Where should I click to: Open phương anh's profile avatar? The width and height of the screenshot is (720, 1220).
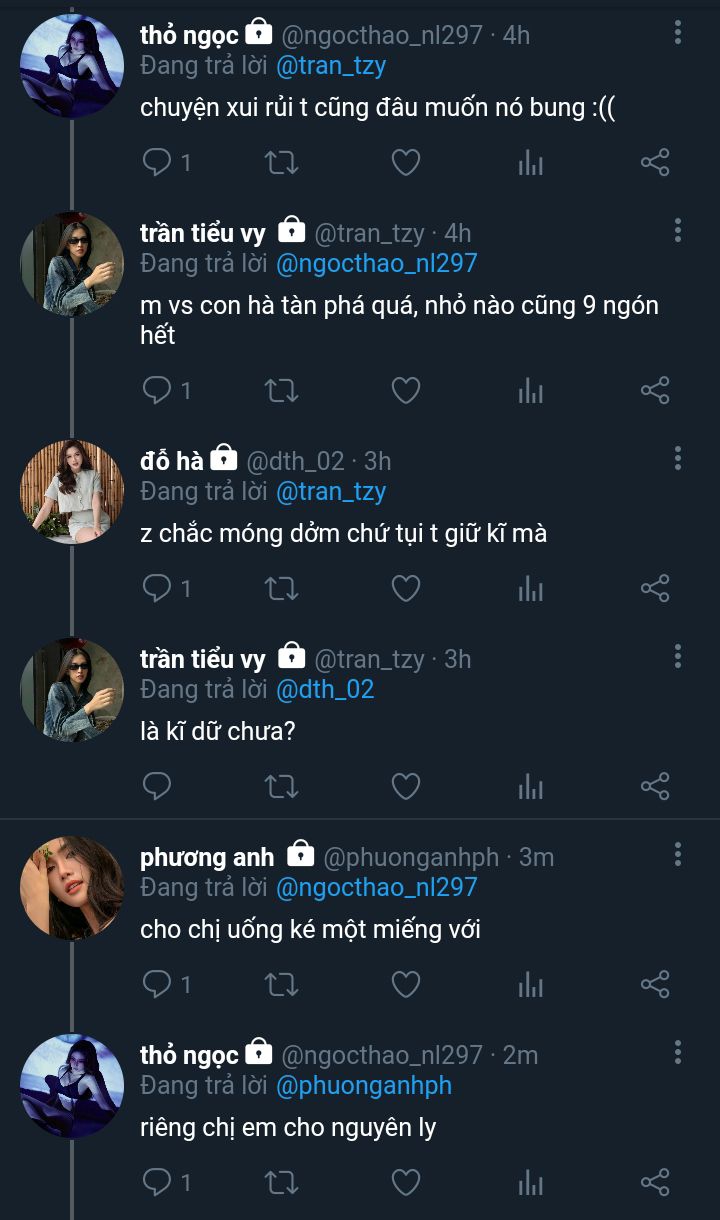[72, 887]
